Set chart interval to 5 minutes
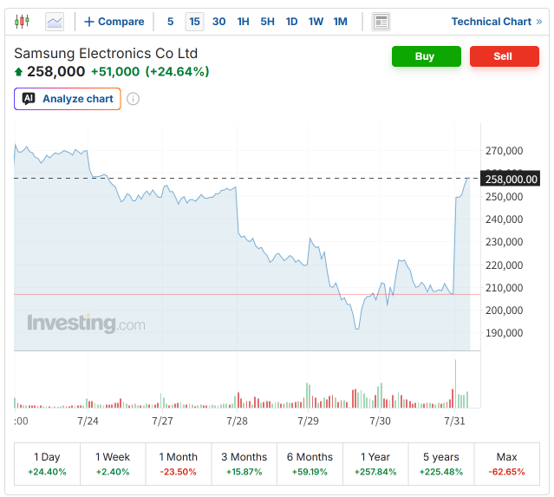 (170, 22)
